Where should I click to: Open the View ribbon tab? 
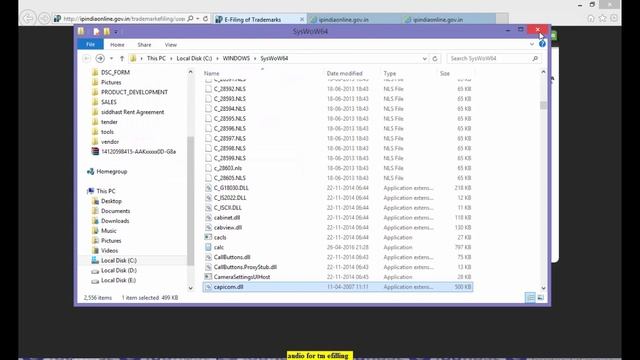point(171,45)
